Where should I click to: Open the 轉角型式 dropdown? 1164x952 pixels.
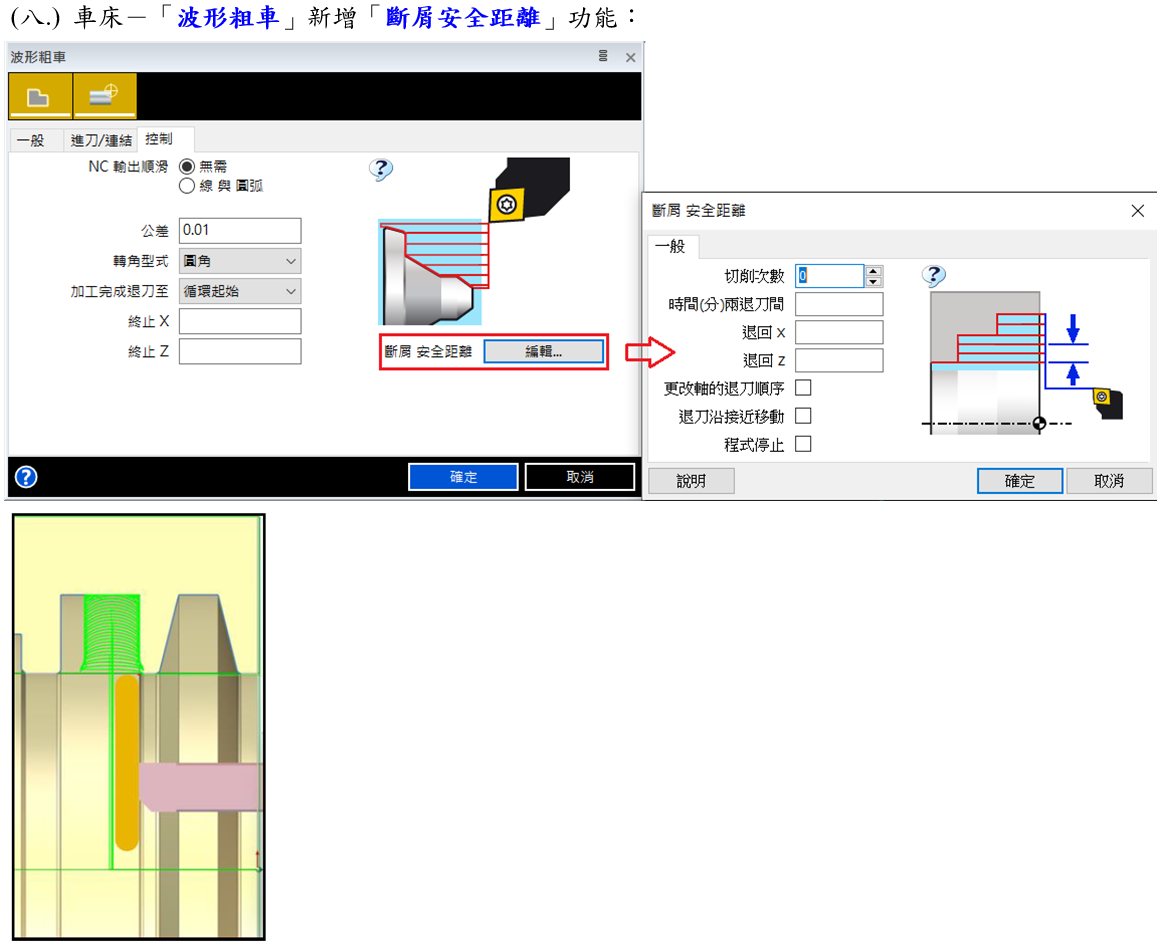pos(240,261)
